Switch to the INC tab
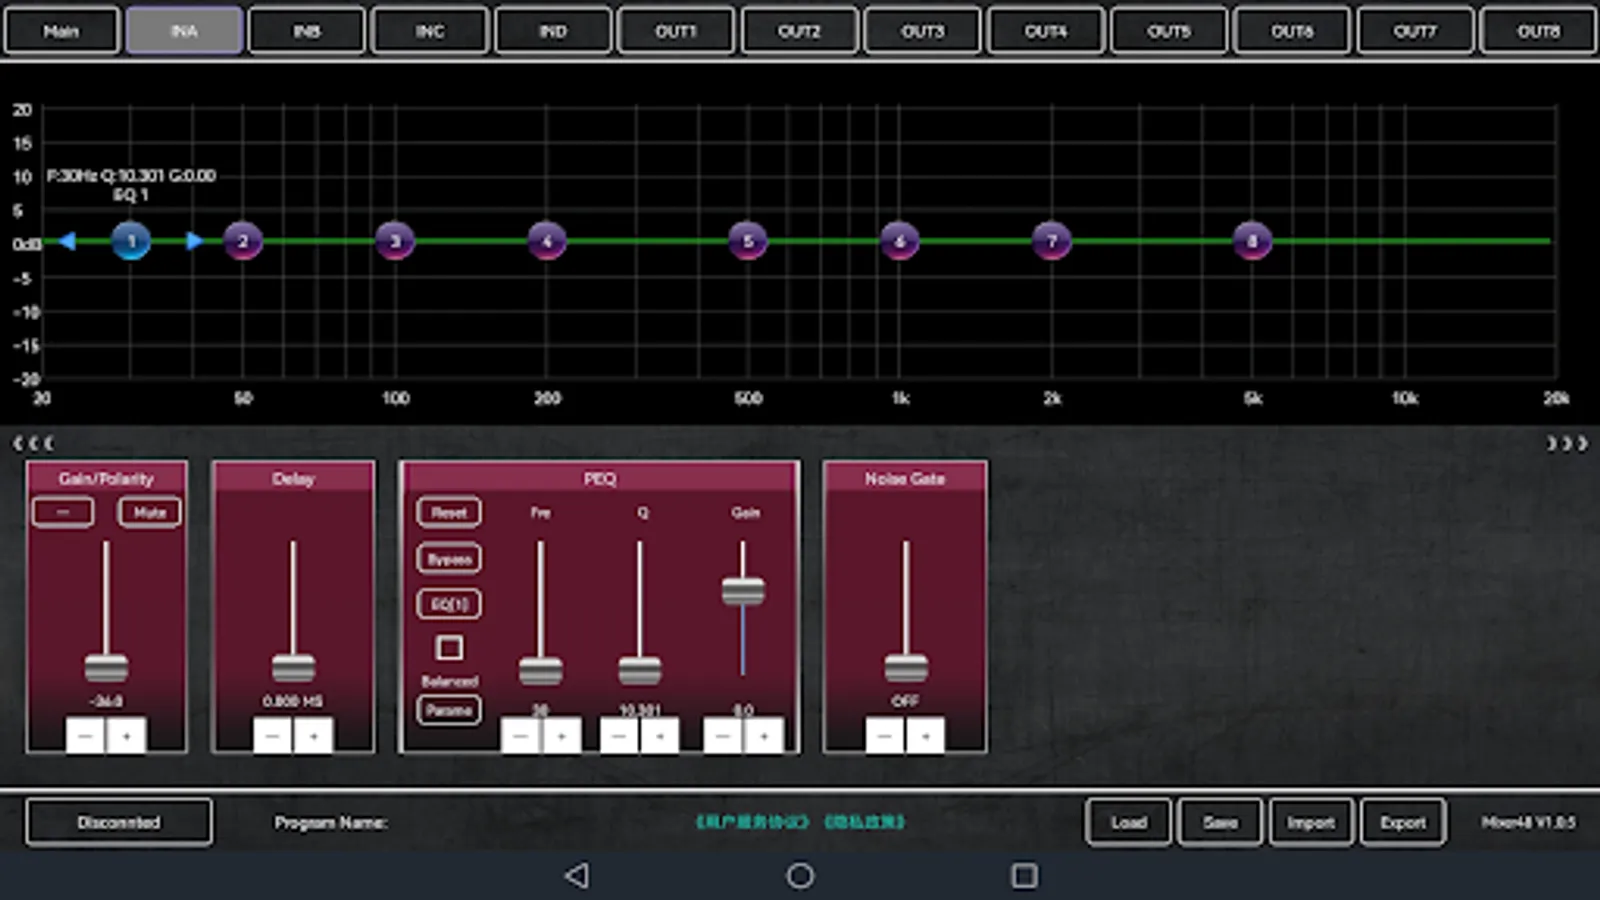1600x900 pixels. (x=430, y=31)
